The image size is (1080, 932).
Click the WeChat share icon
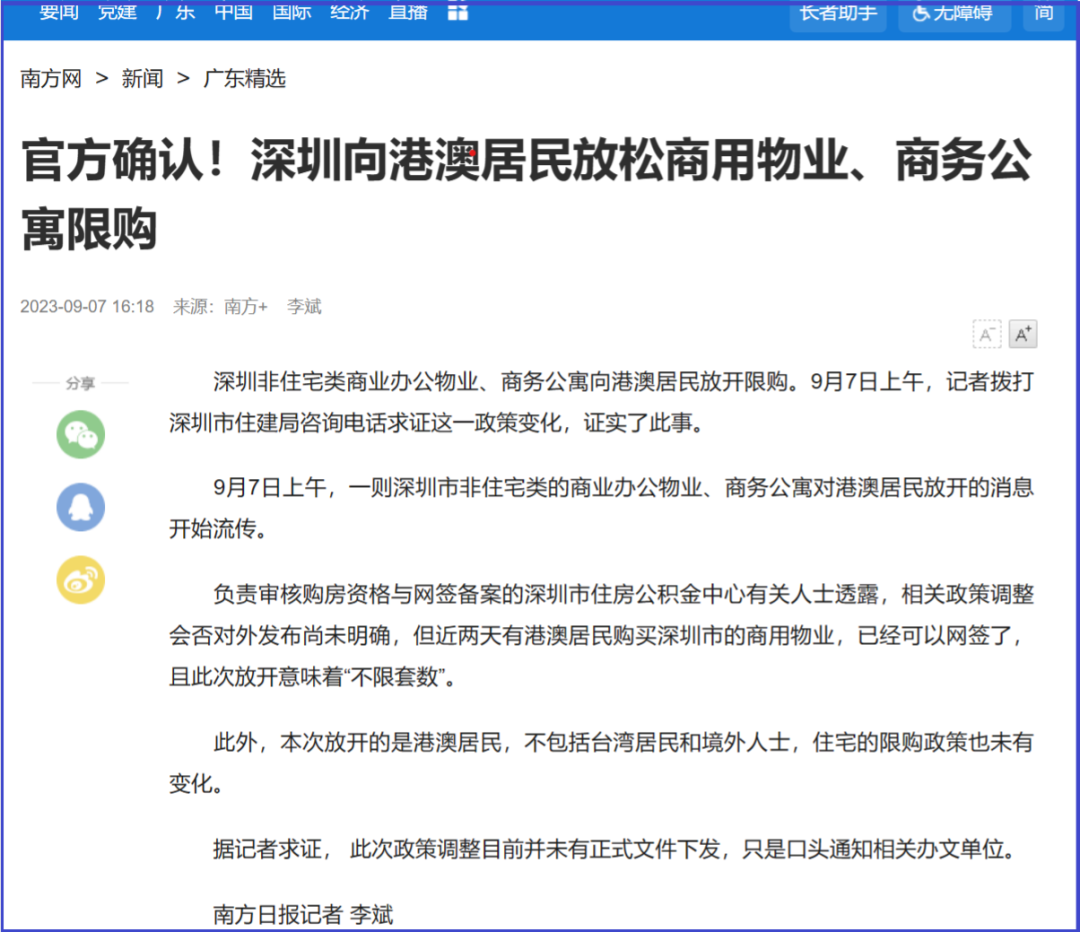pos(80,434)
